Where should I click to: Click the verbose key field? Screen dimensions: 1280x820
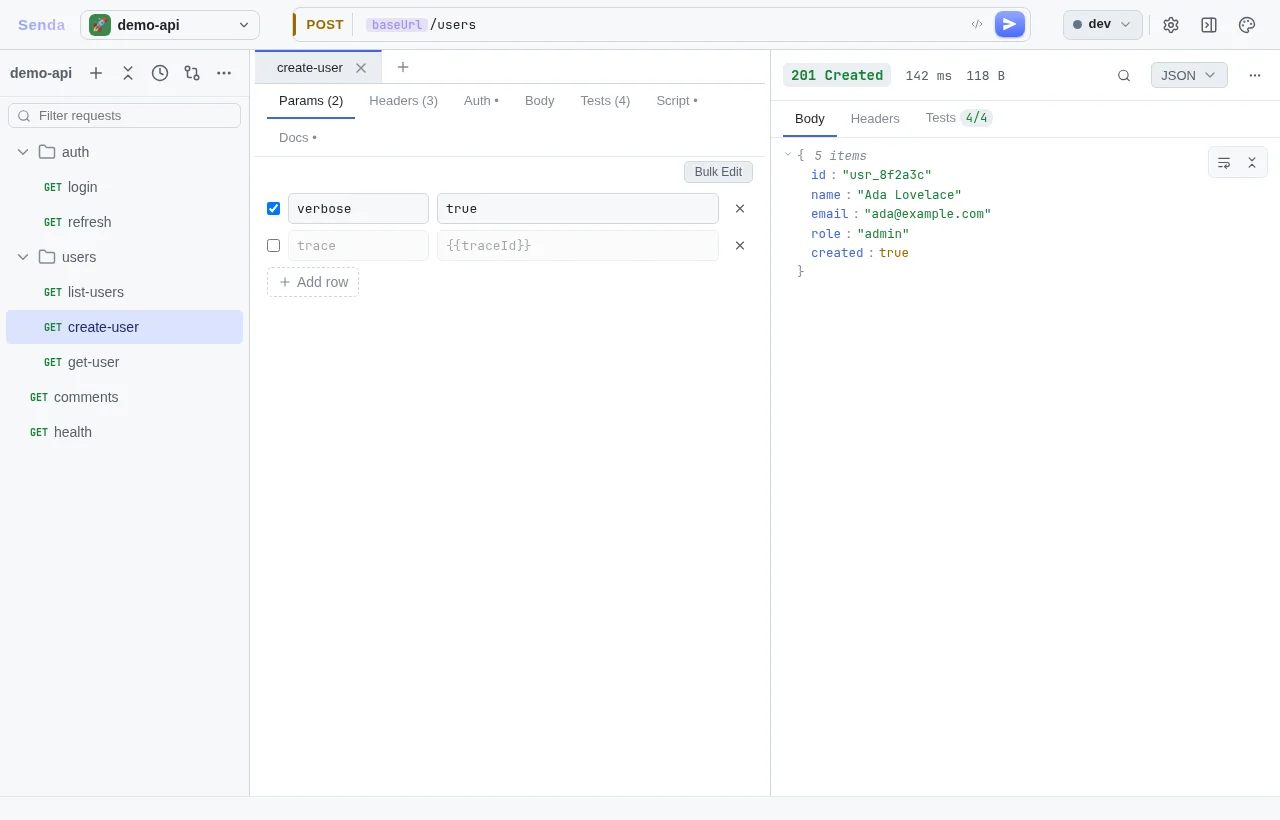(358, 208)
